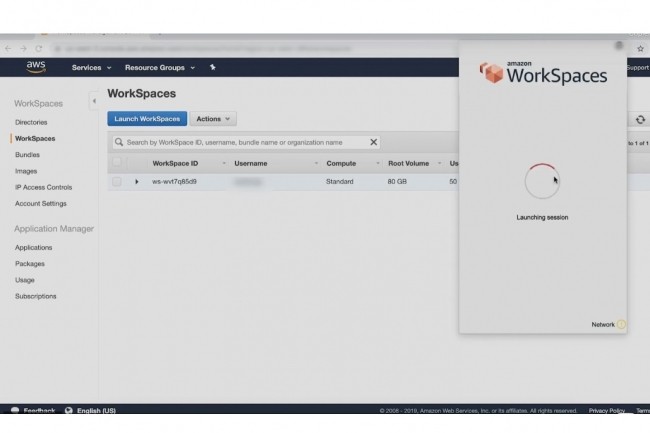
Task: Open the Services menu
Action: [91, 68]
